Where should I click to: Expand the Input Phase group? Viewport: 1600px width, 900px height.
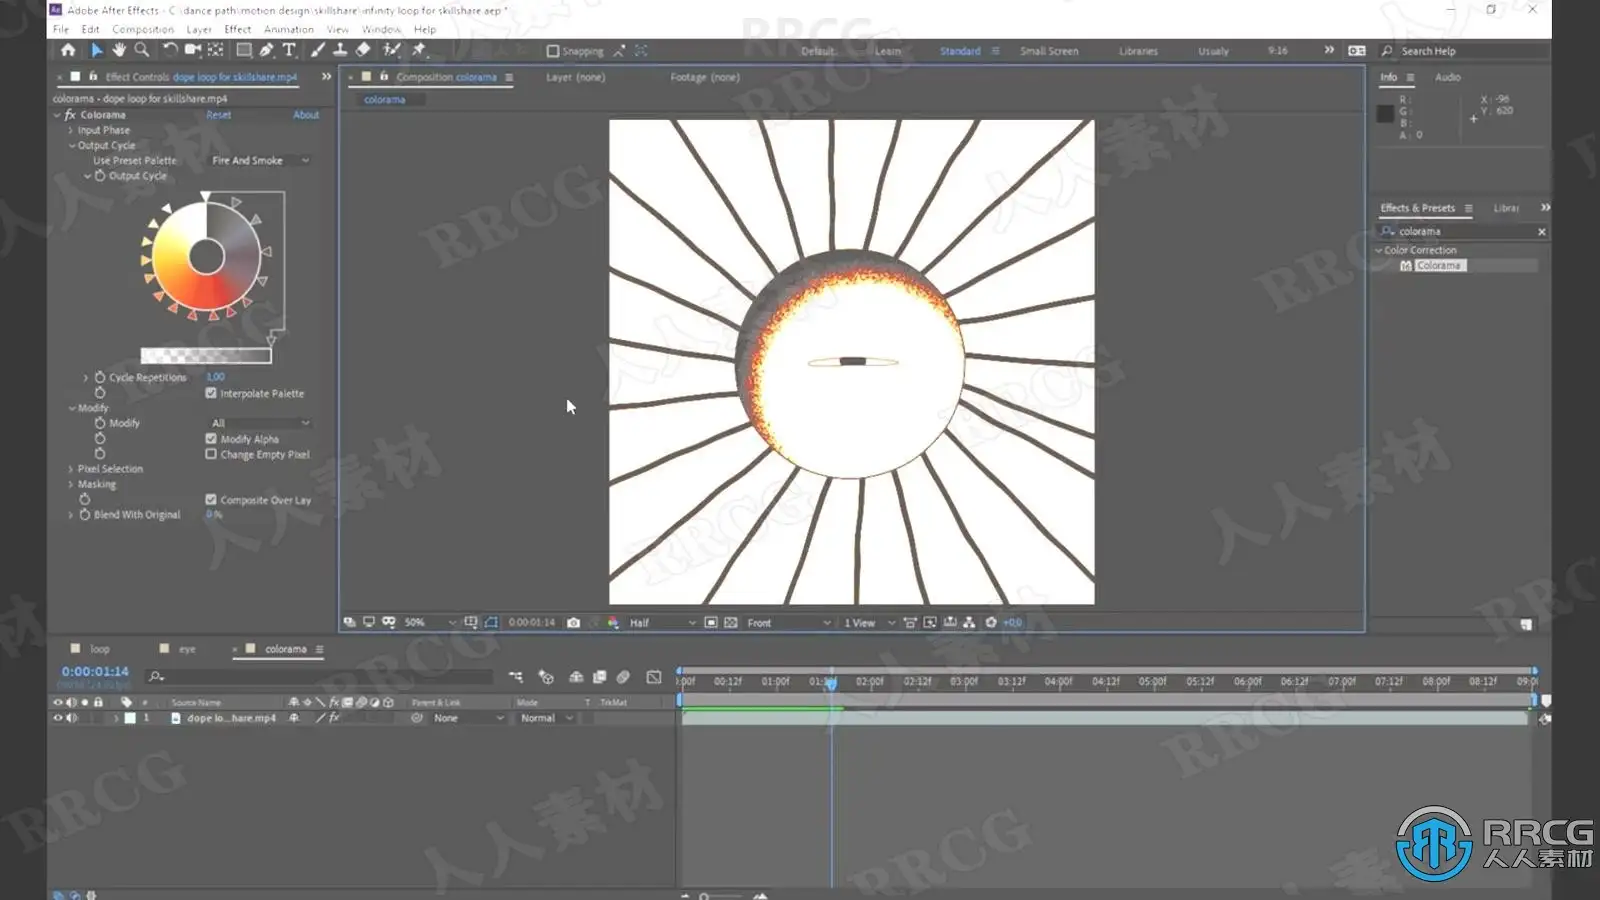(x=70, y=130)
